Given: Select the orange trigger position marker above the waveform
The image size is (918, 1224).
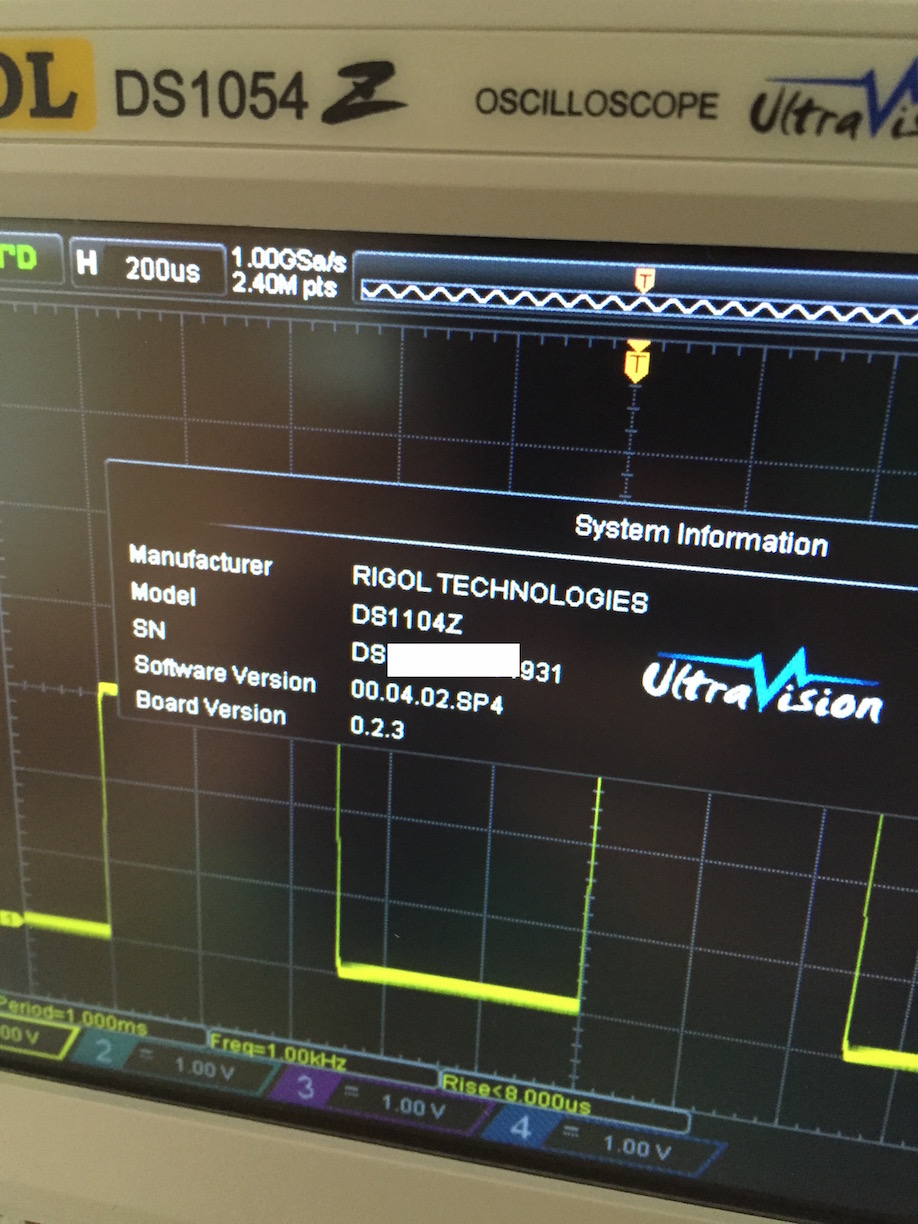Looking at the screenshot, I should 636,361.
